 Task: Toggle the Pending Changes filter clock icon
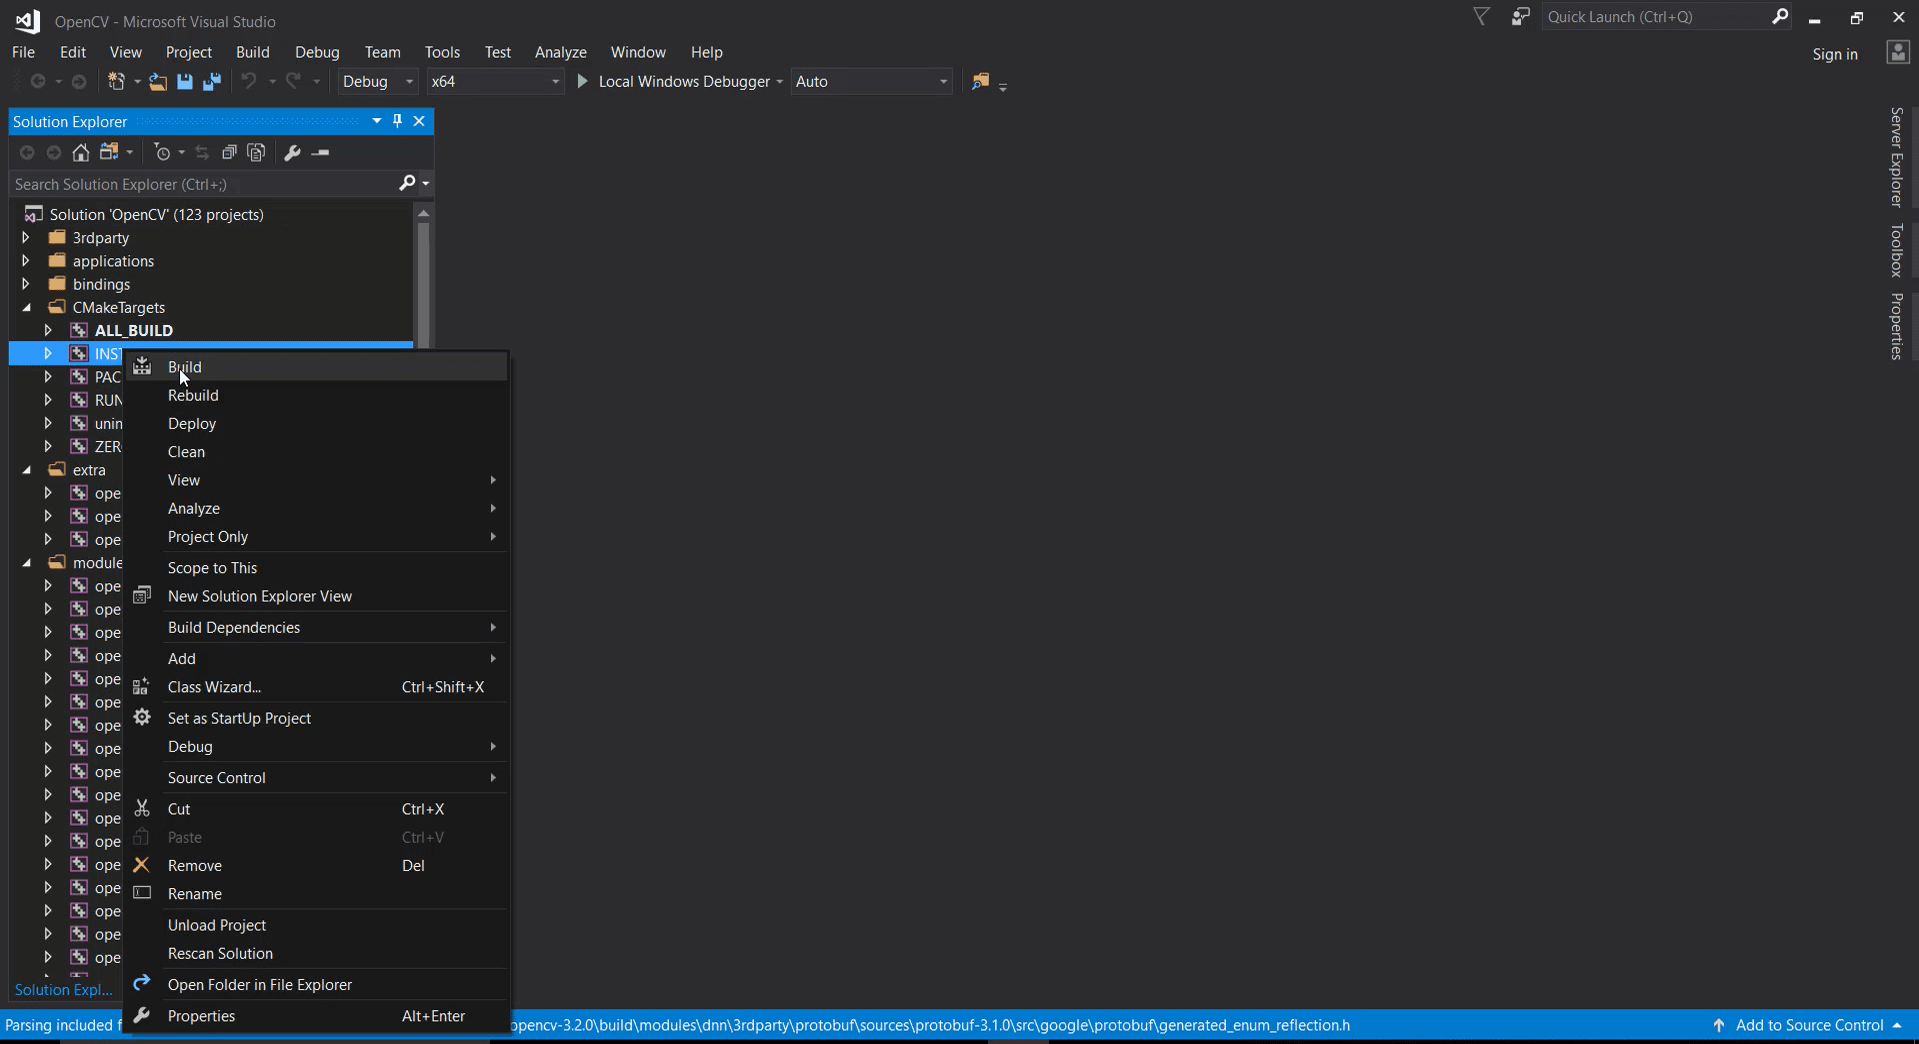click(163, 152)
